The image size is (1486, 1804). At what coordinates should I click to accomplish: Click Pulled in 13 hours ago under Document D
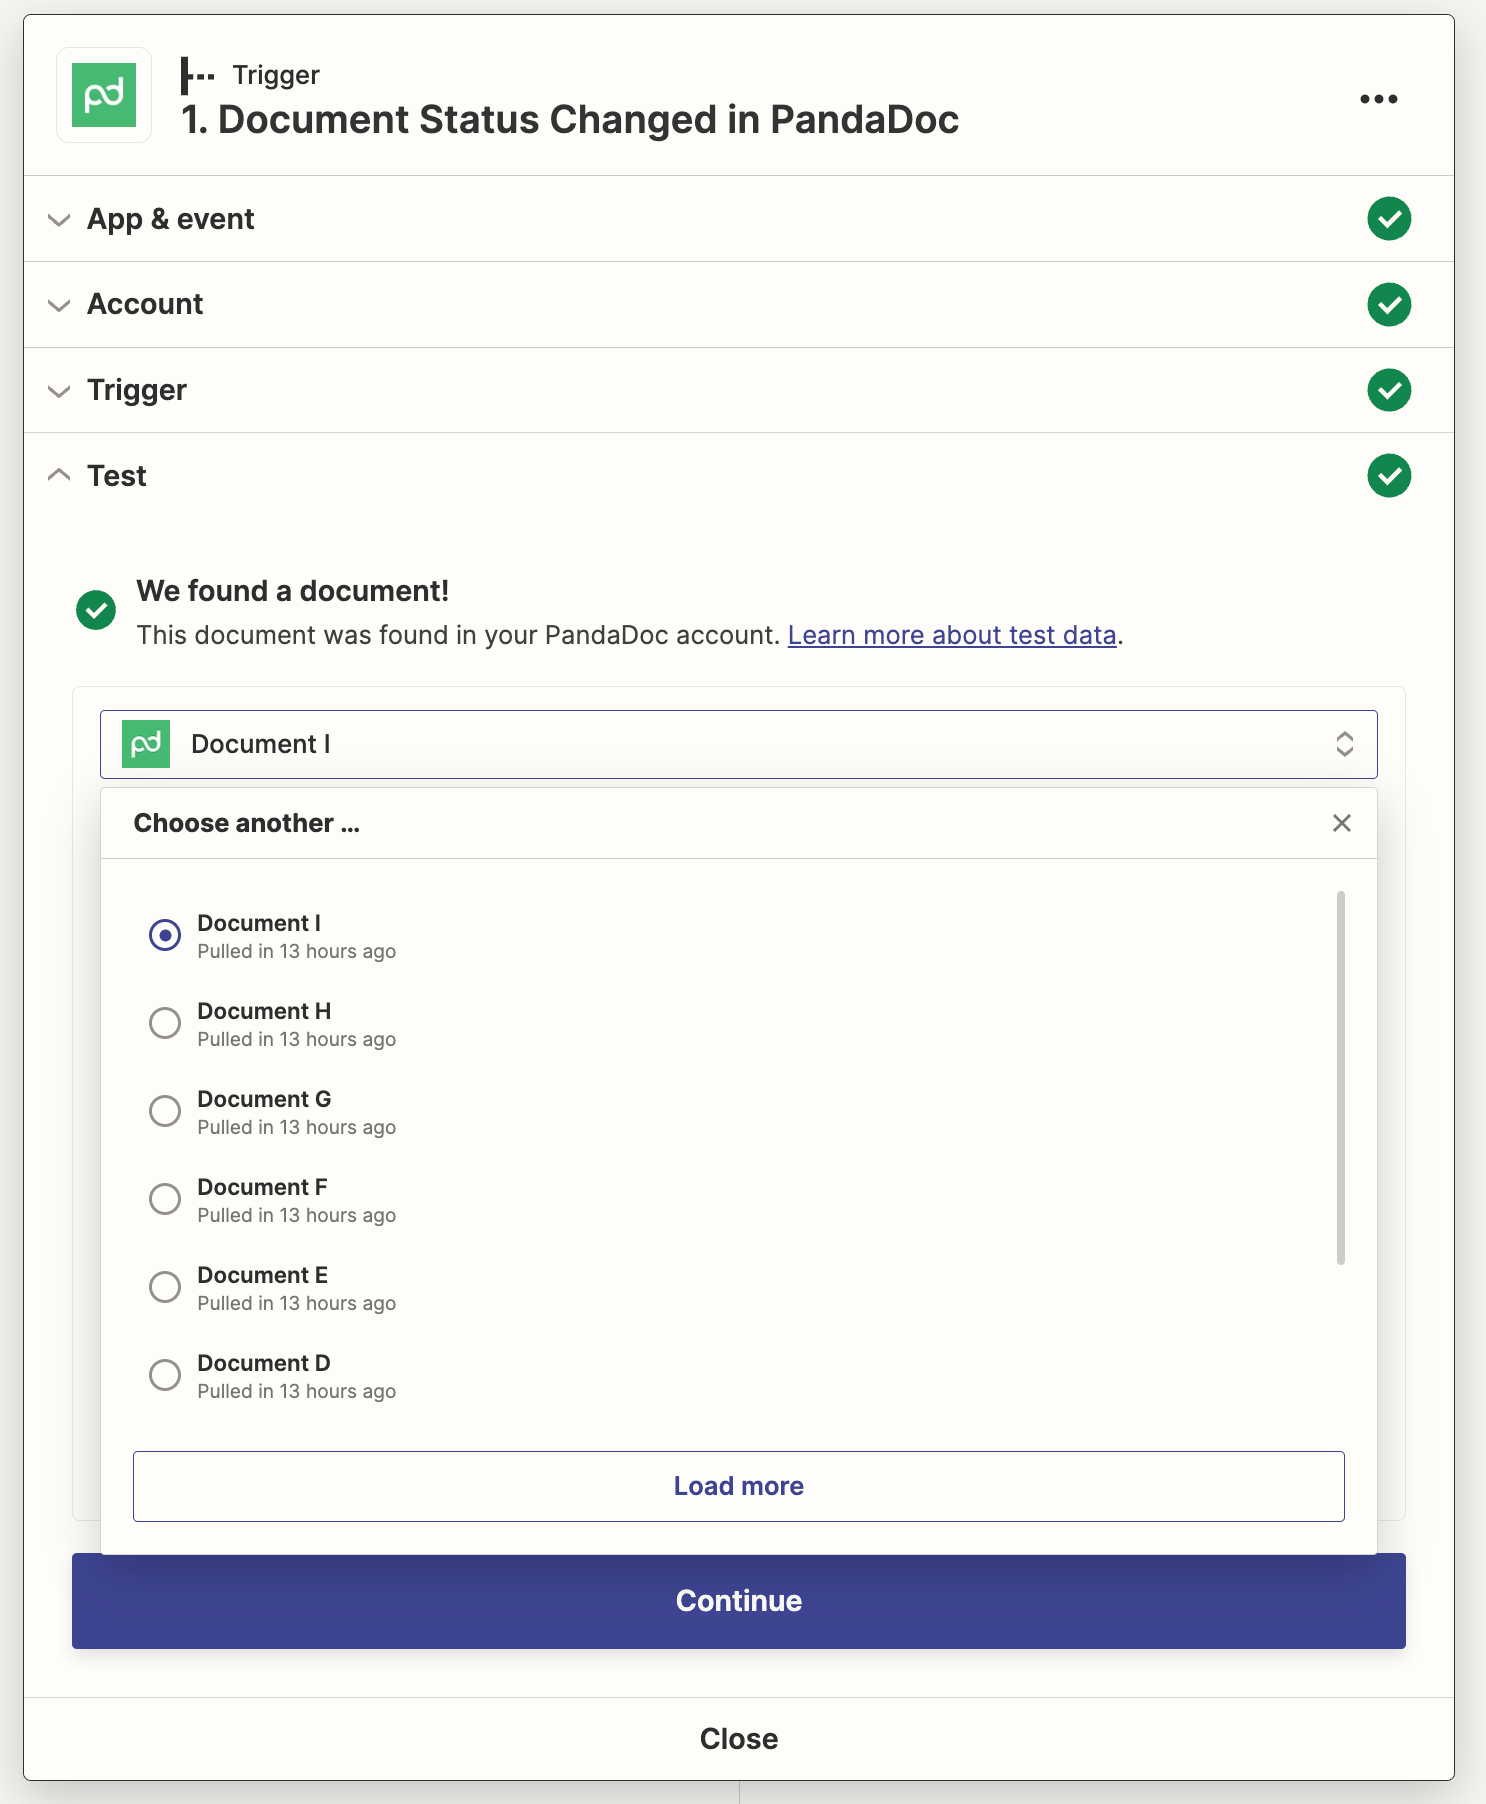tap(297, 1391)
